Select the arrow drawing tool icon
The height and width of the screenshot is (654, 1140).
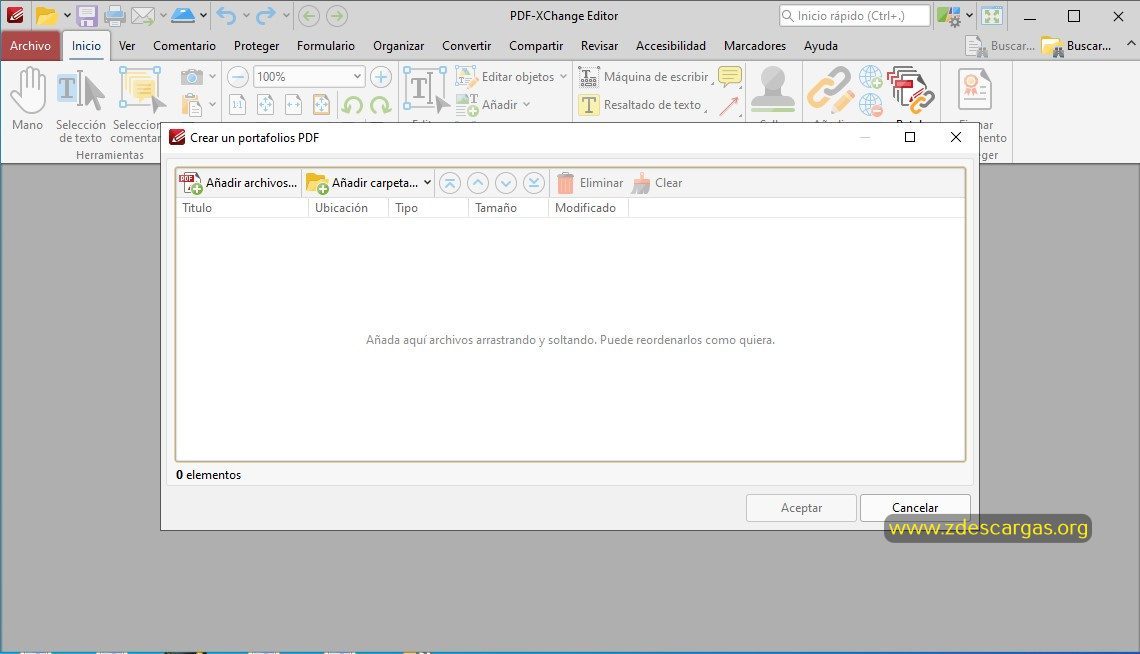[x=729, y=105]
